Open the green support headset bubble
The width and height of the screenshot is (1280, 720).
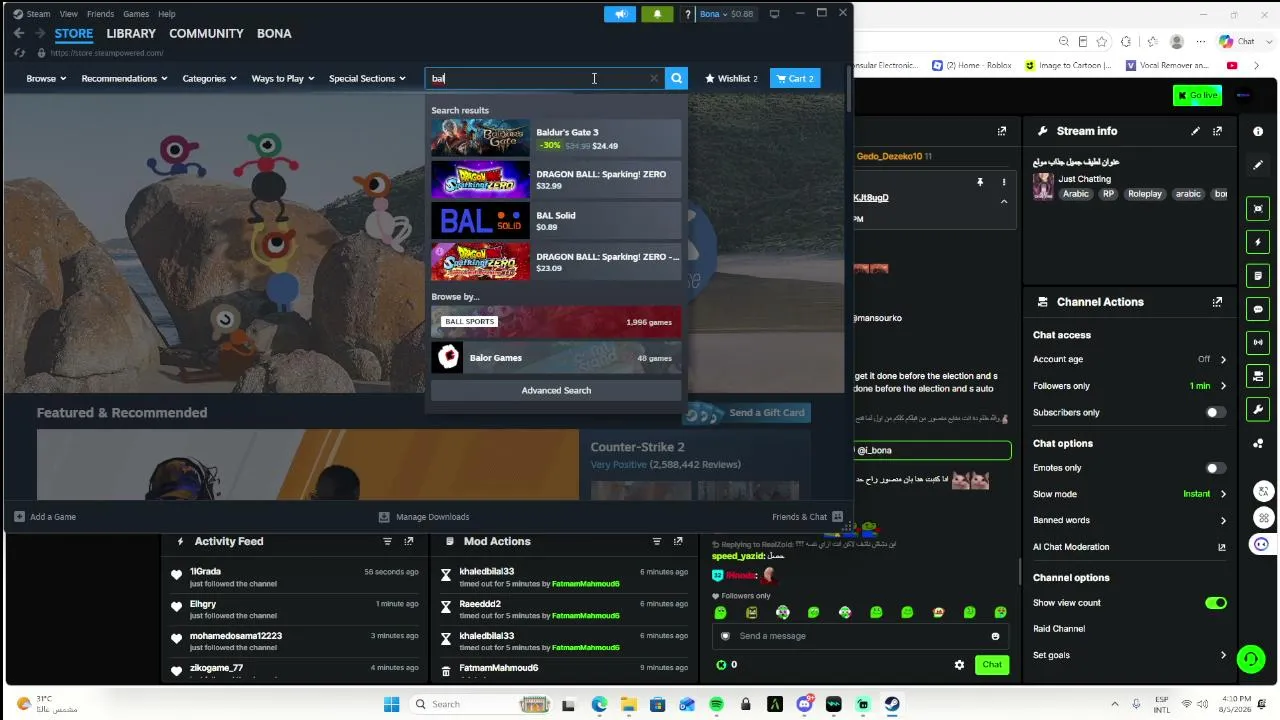coord(1250,658)
